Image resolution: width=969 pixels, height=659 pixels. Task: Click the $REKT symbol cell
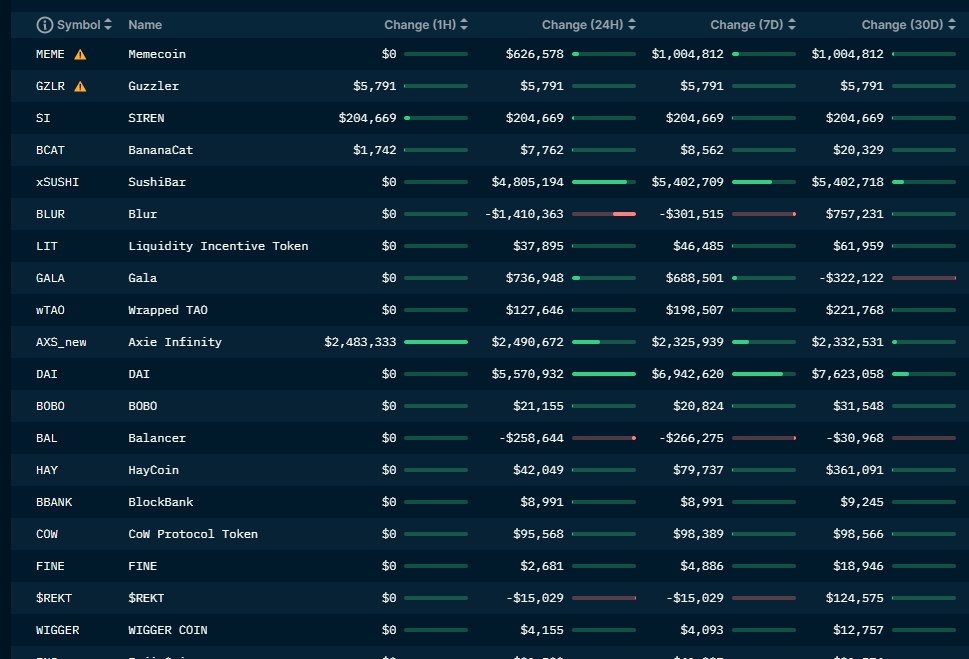(54, 598)
